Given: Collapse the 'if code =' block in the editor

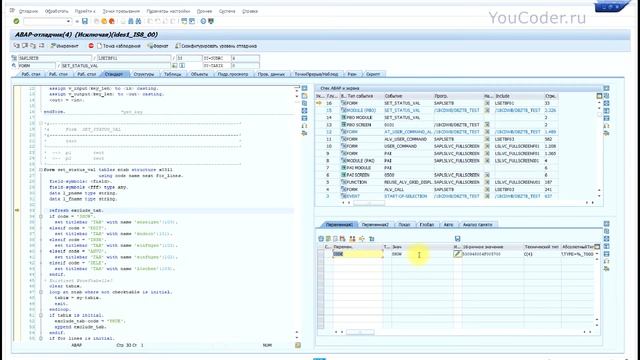Looking at the screenshot, I should [x=41, y=216].
